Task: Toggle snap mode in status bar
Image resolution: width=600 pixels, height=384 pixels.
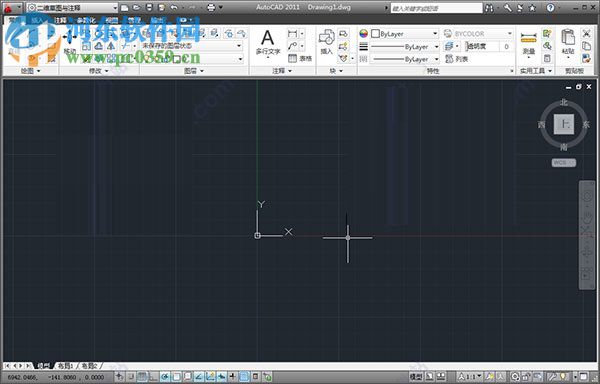Action: (131, 377)
